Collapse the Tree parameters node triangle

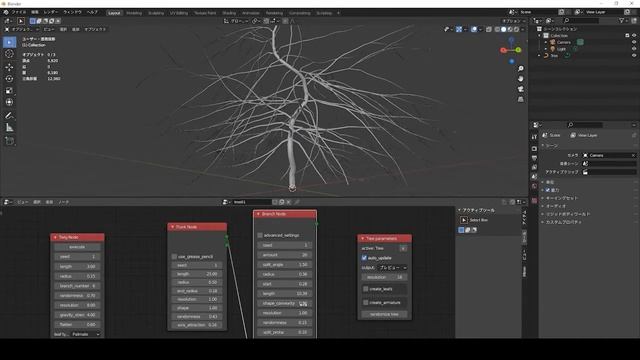(x=362, y=239)
